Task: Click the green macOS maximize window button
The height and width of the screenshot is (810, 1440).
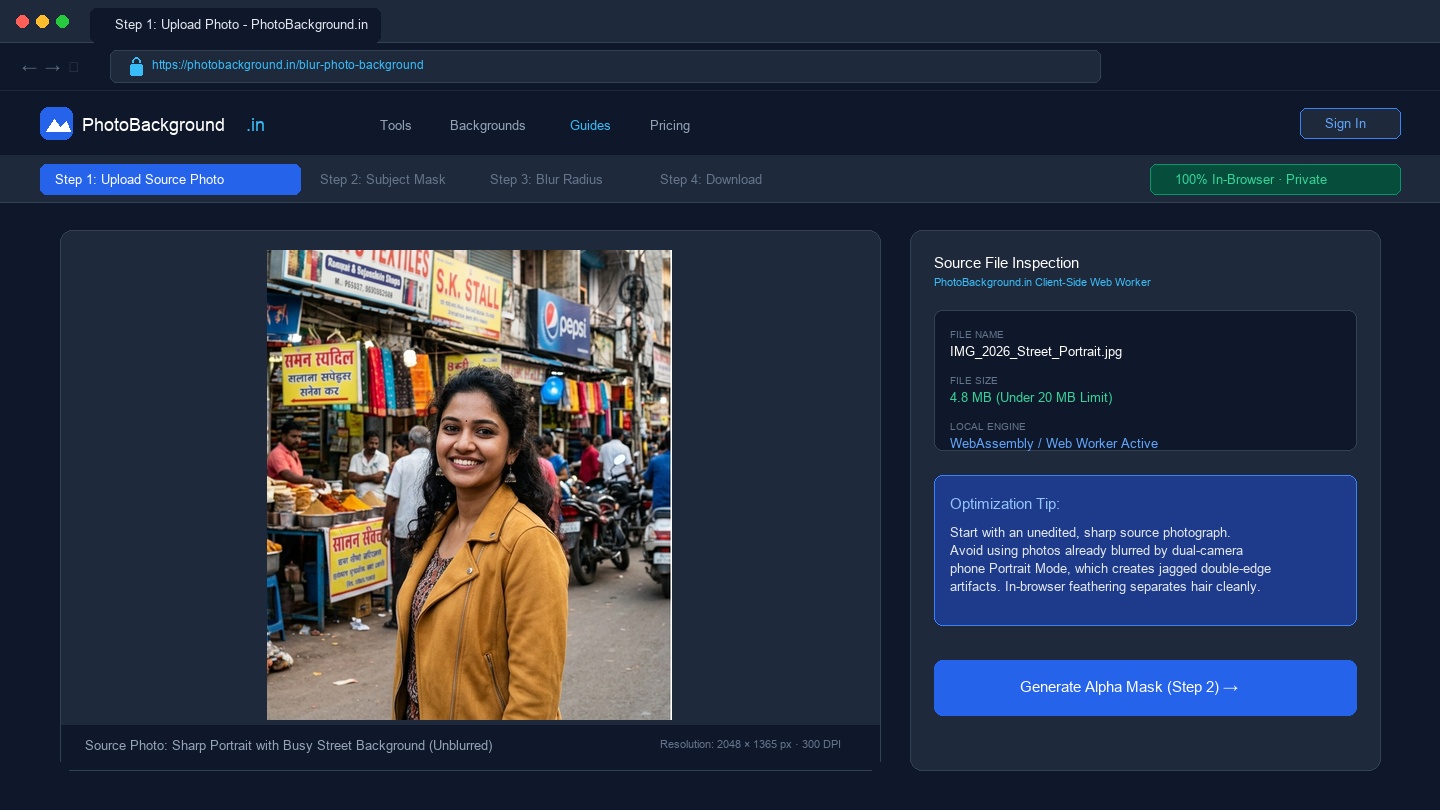Action: point(63,21)
